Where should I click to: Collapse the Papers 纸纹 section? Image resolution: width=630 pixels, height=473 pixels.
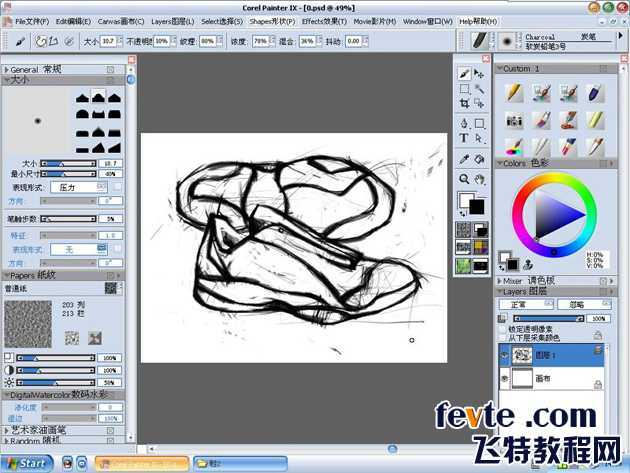point(6,275)
